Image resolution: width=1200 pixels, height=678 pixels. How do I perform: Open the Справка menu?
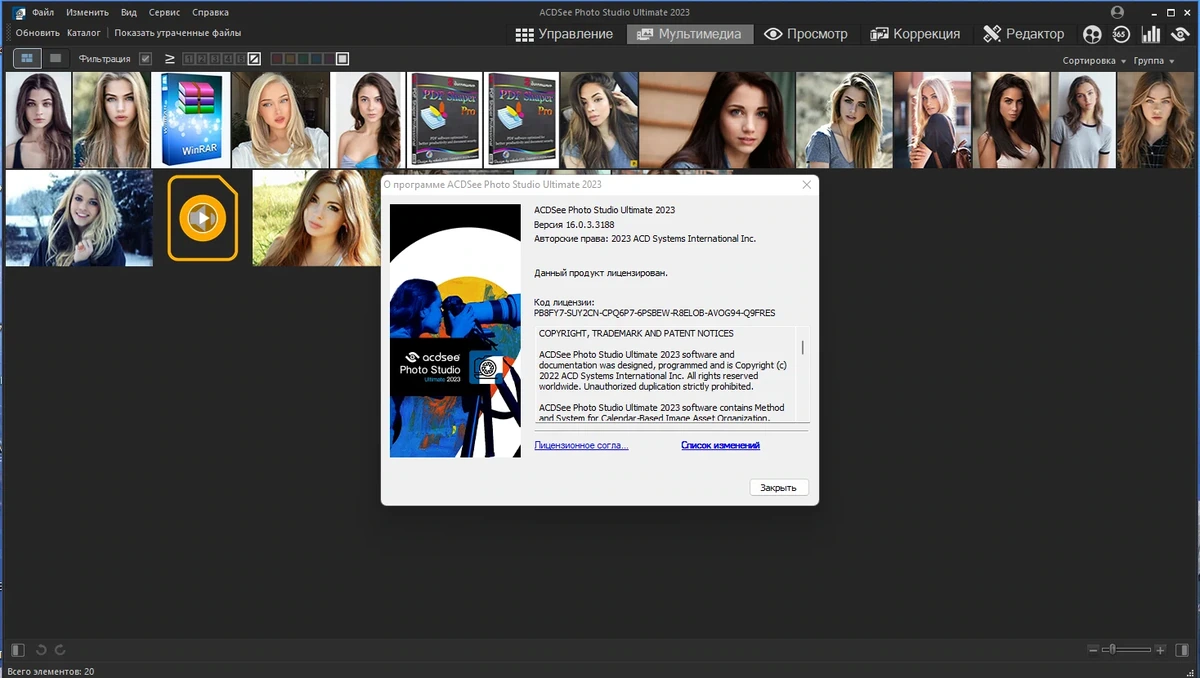coord(210,13)
